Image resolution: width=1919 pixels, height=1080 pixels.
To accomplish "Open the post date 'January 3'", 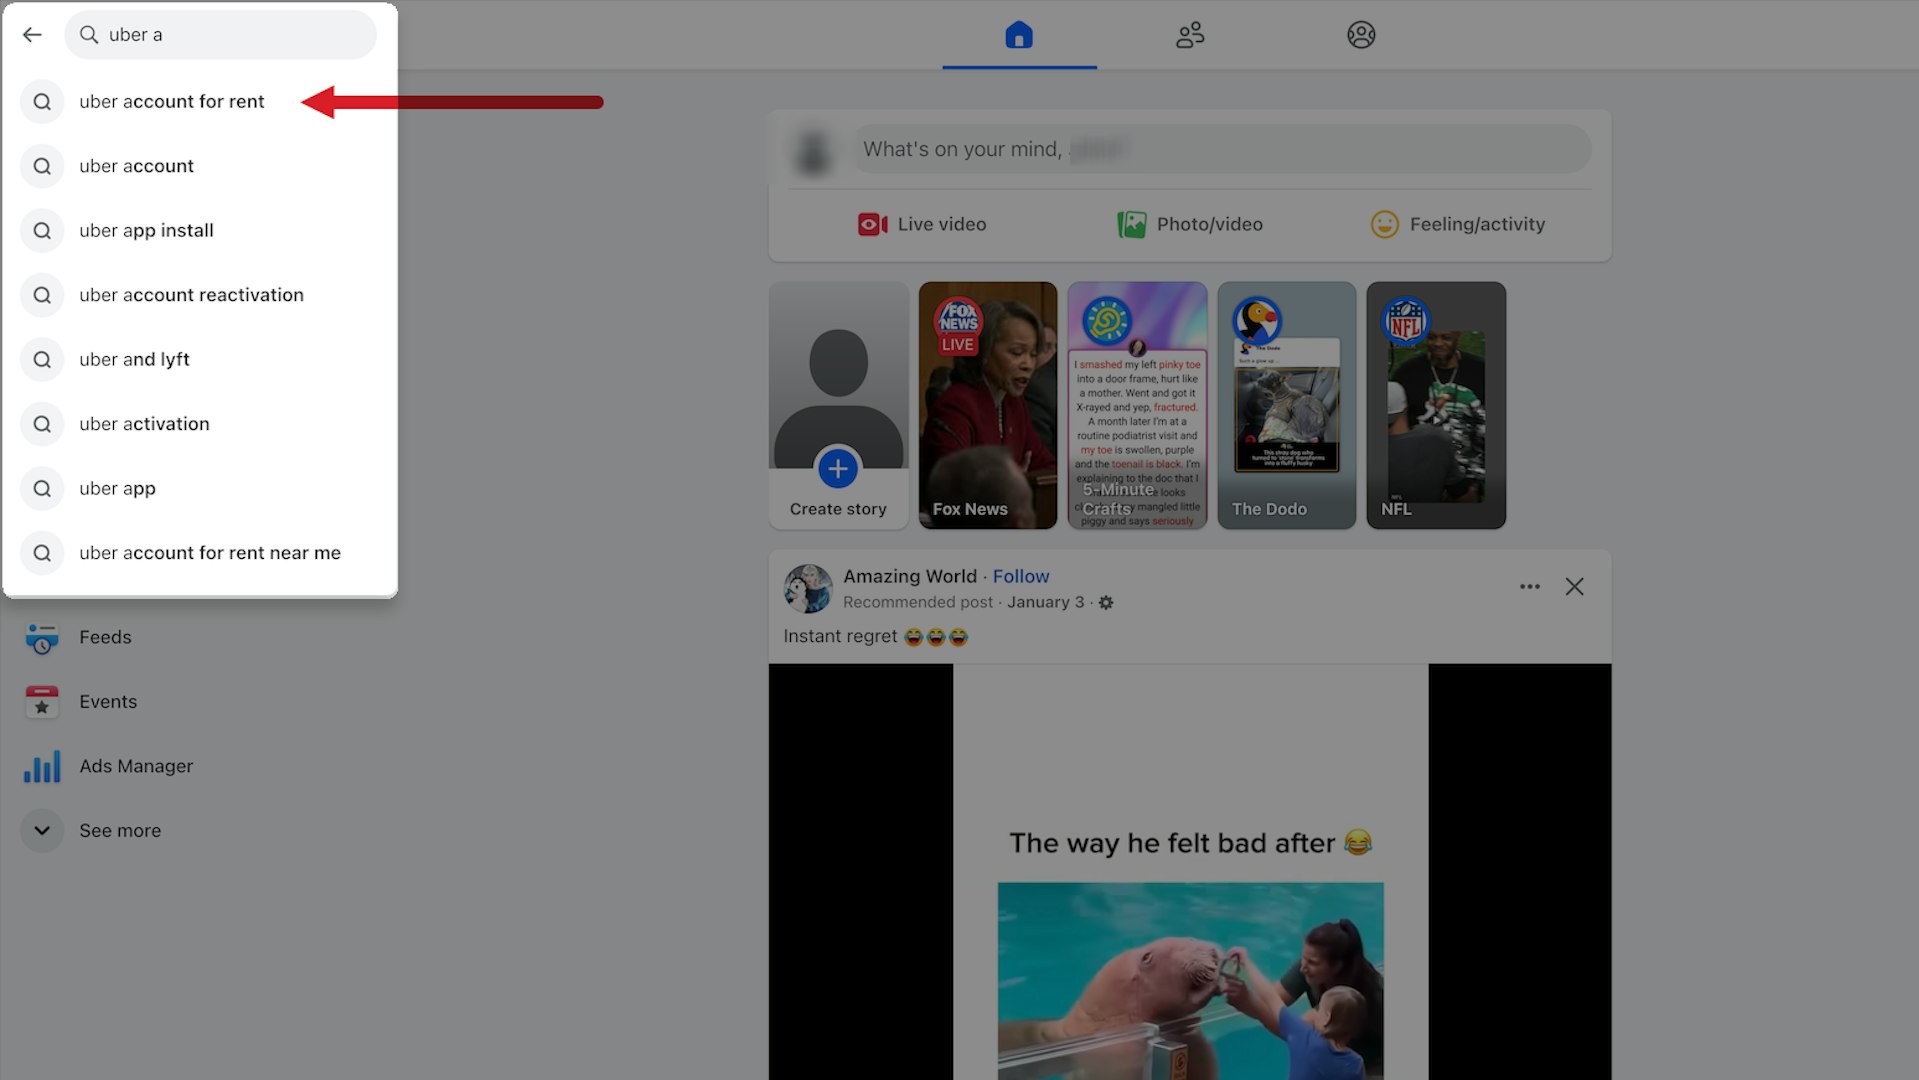I will (1045, 602).
